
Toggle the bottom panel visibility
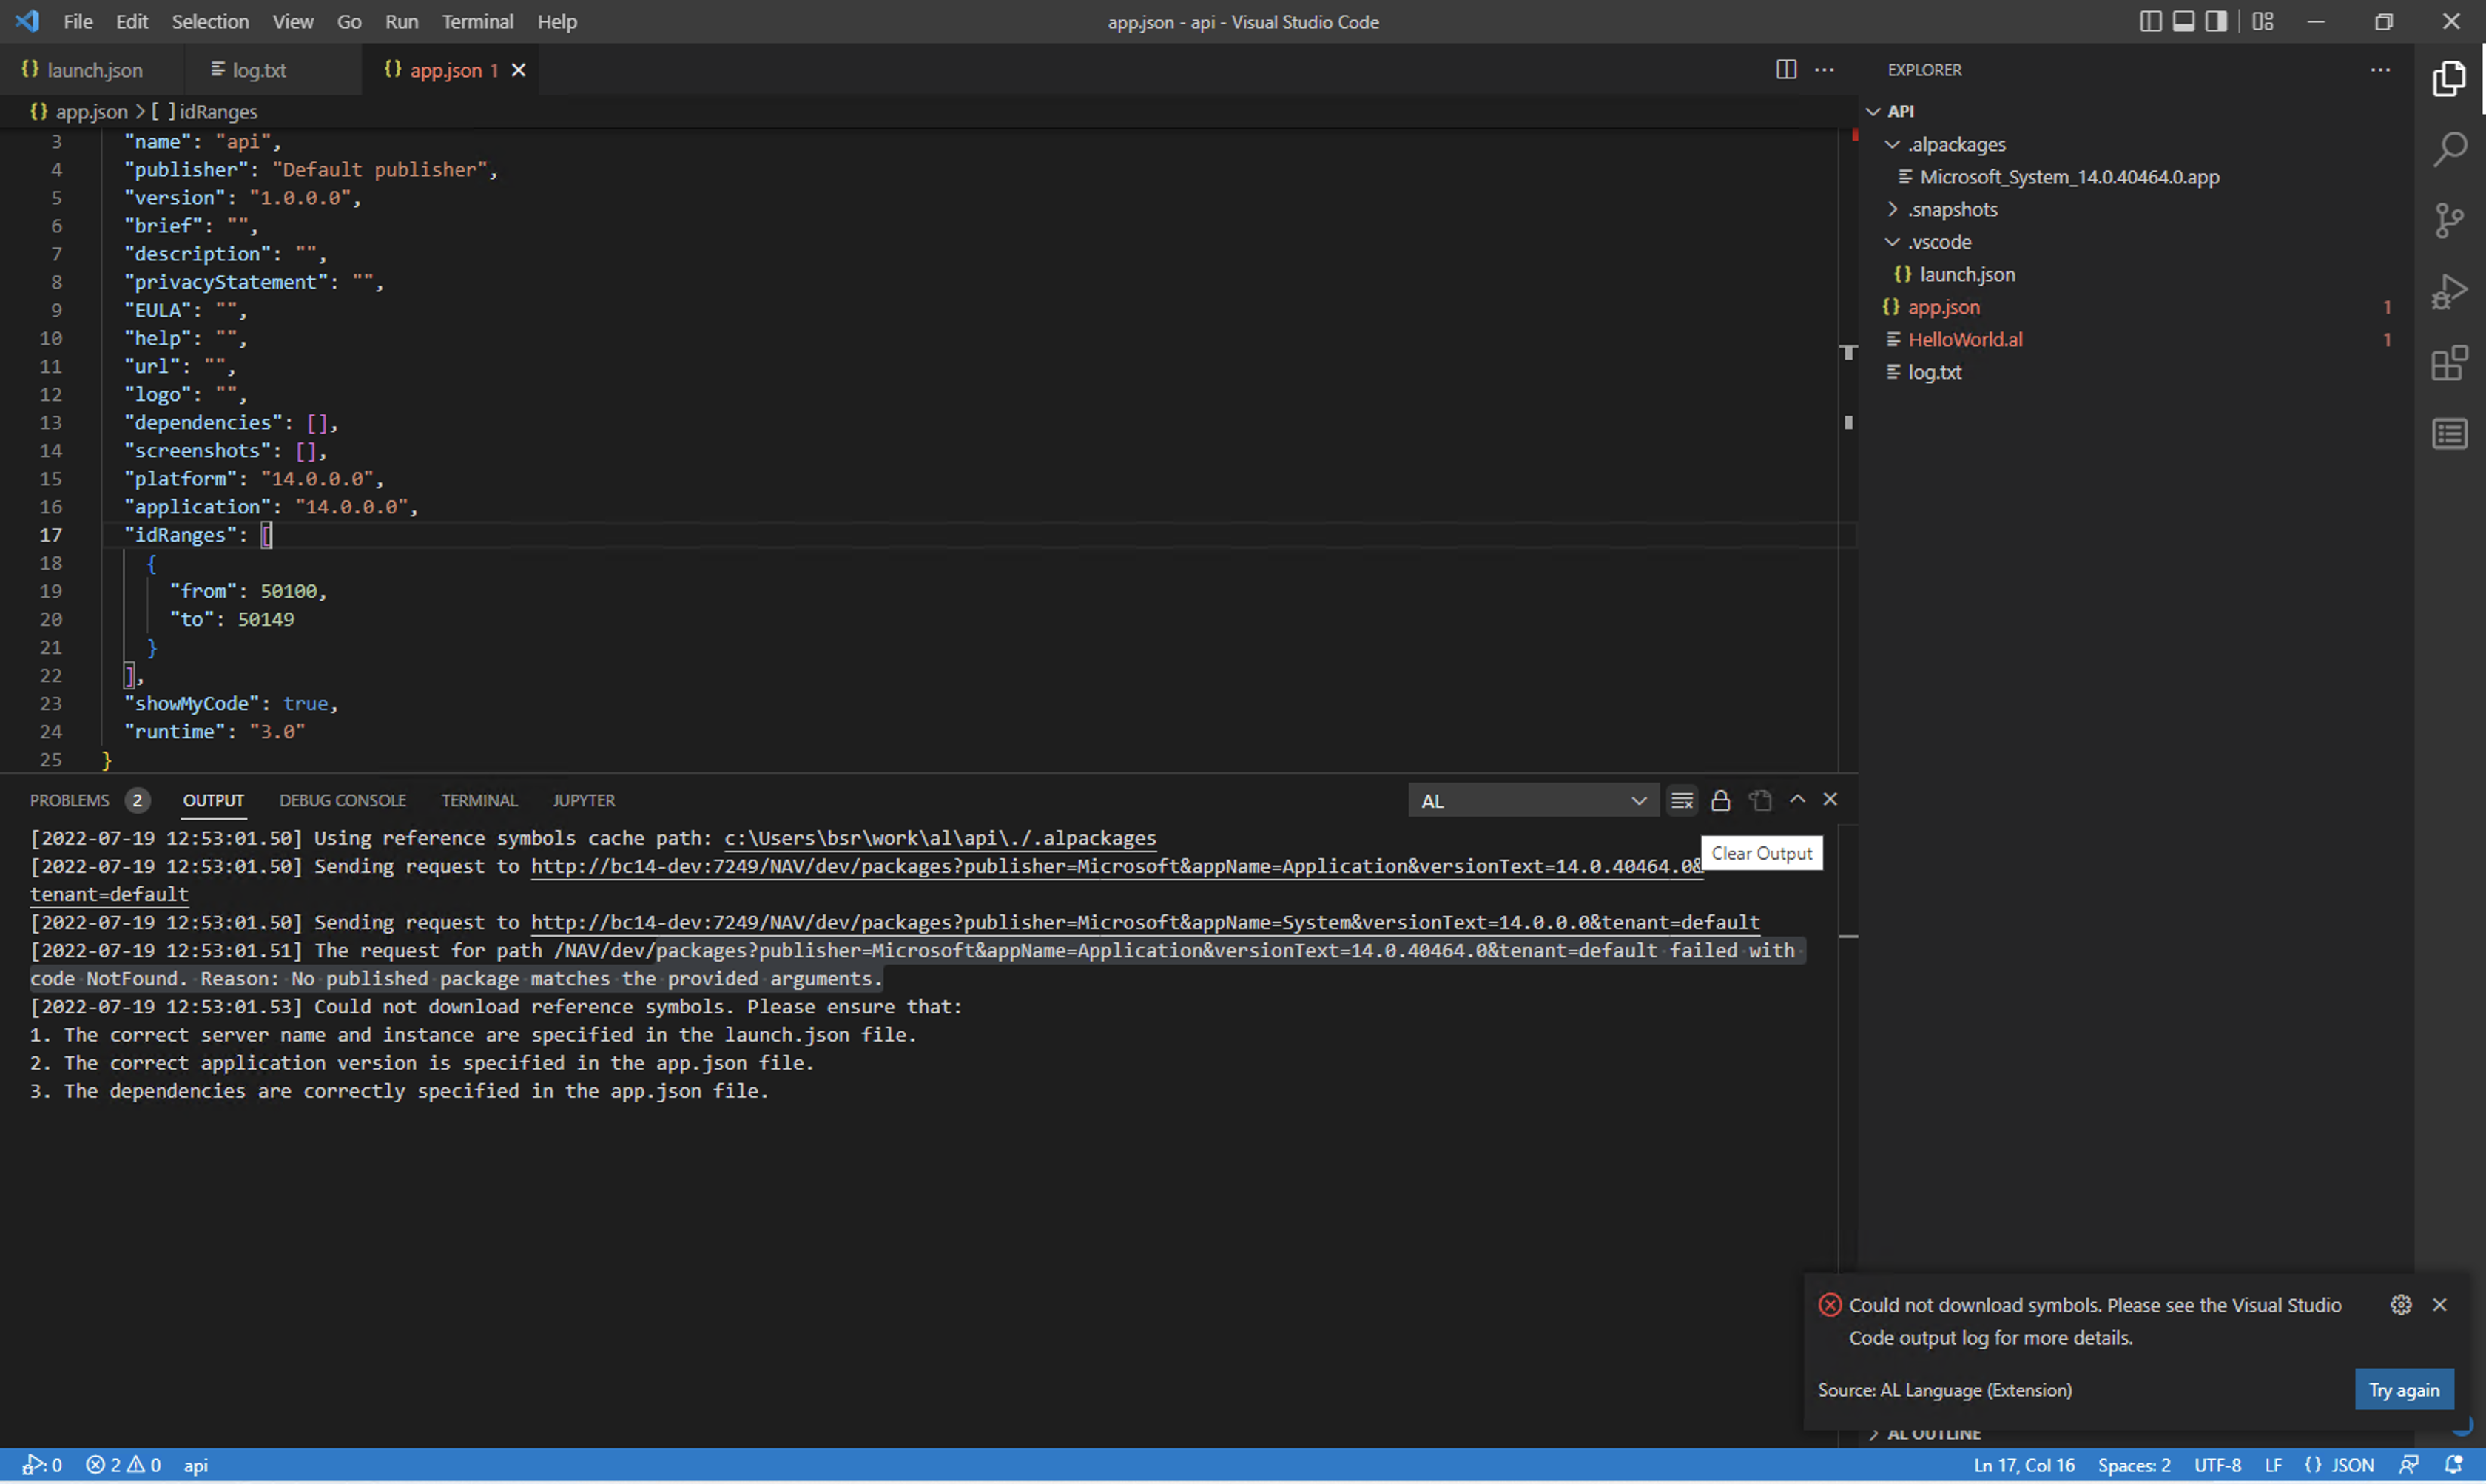click(2184, 21)
